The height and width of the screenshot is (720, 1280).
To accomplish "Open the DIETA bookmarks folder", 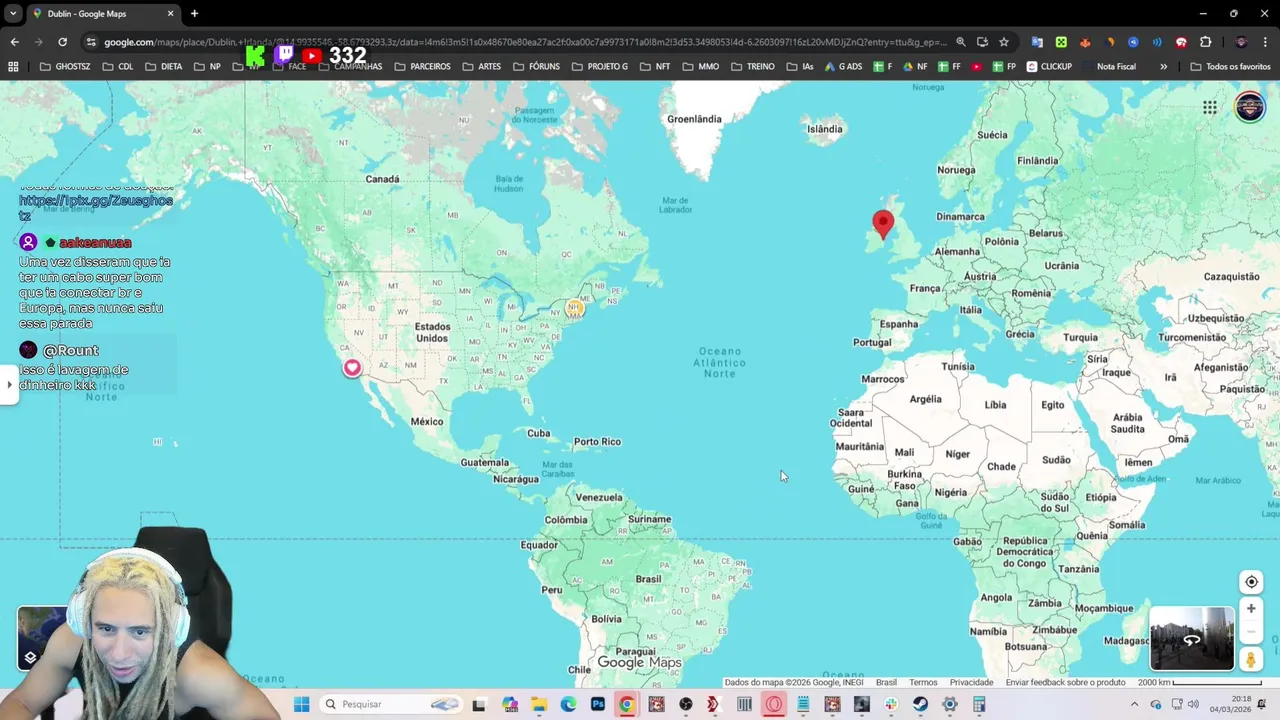I will 163,66.
